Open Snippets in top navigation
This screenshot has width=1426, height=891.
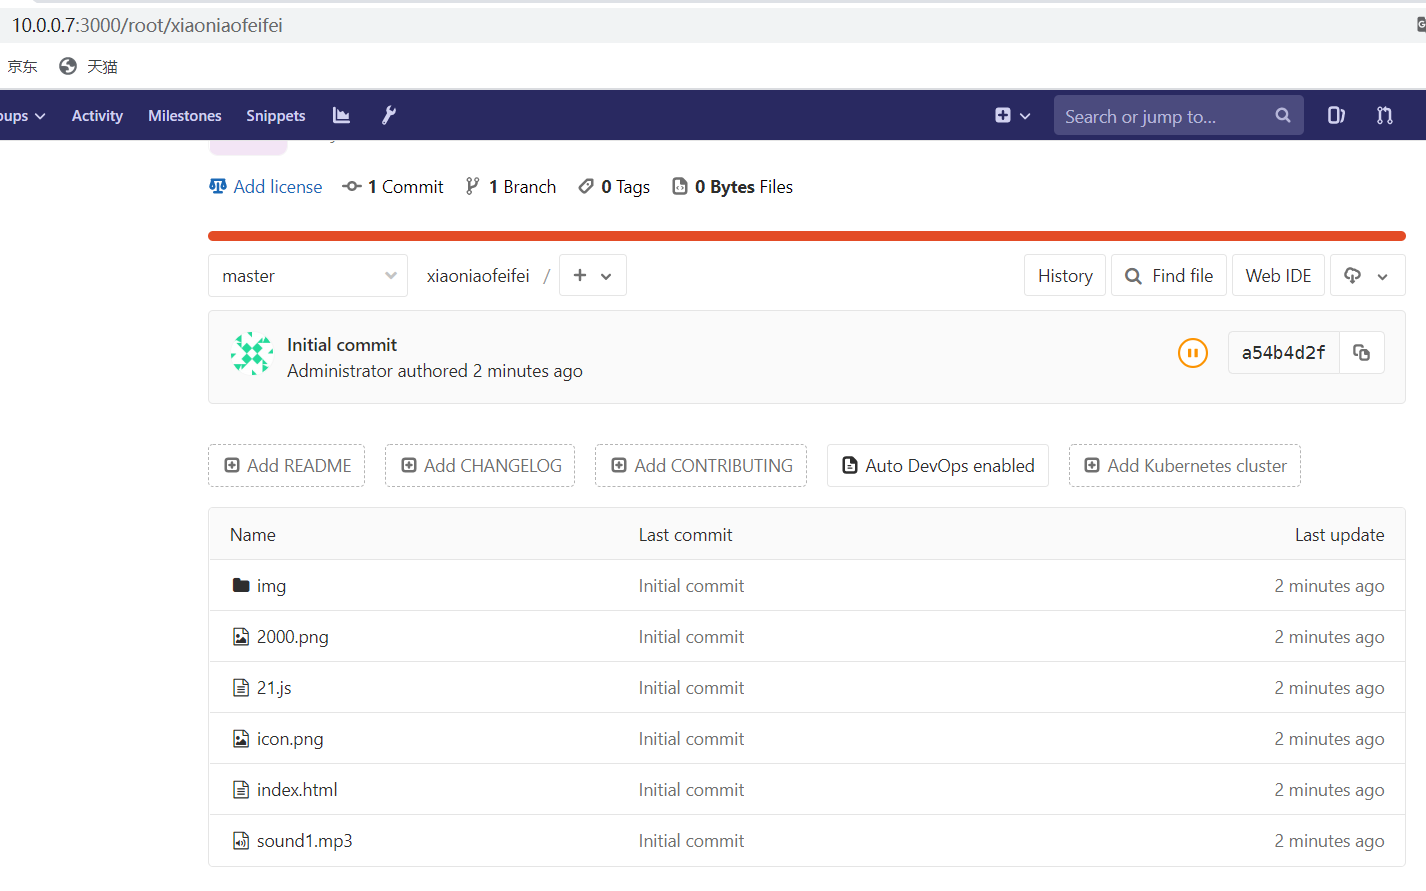click(275, 116)
